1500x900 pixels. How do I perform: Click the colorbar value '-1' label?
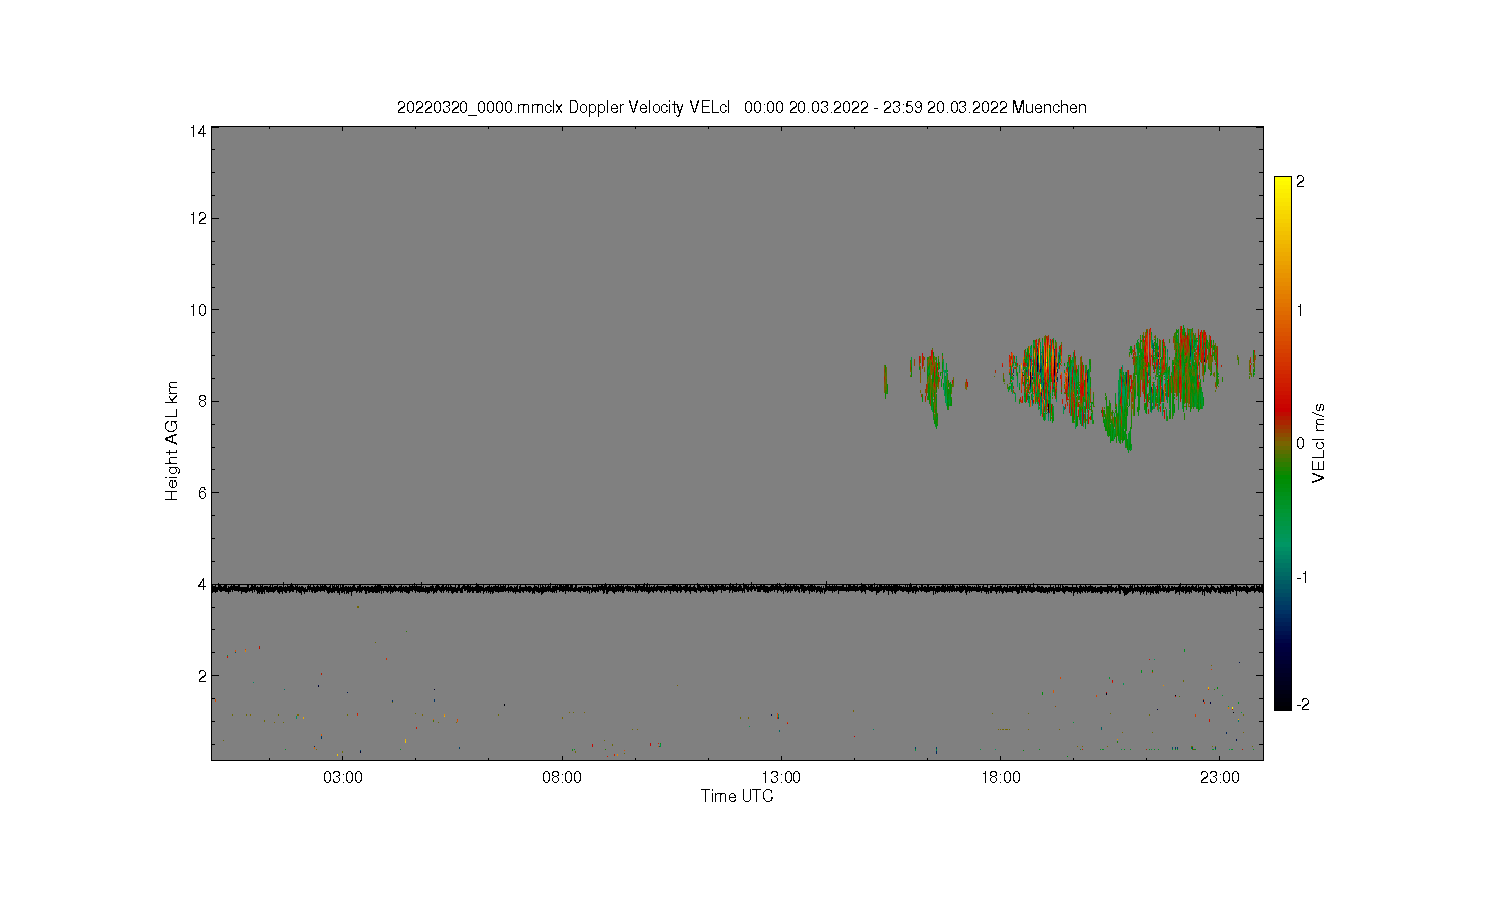pyautogui.click(x=1302, y=578)
